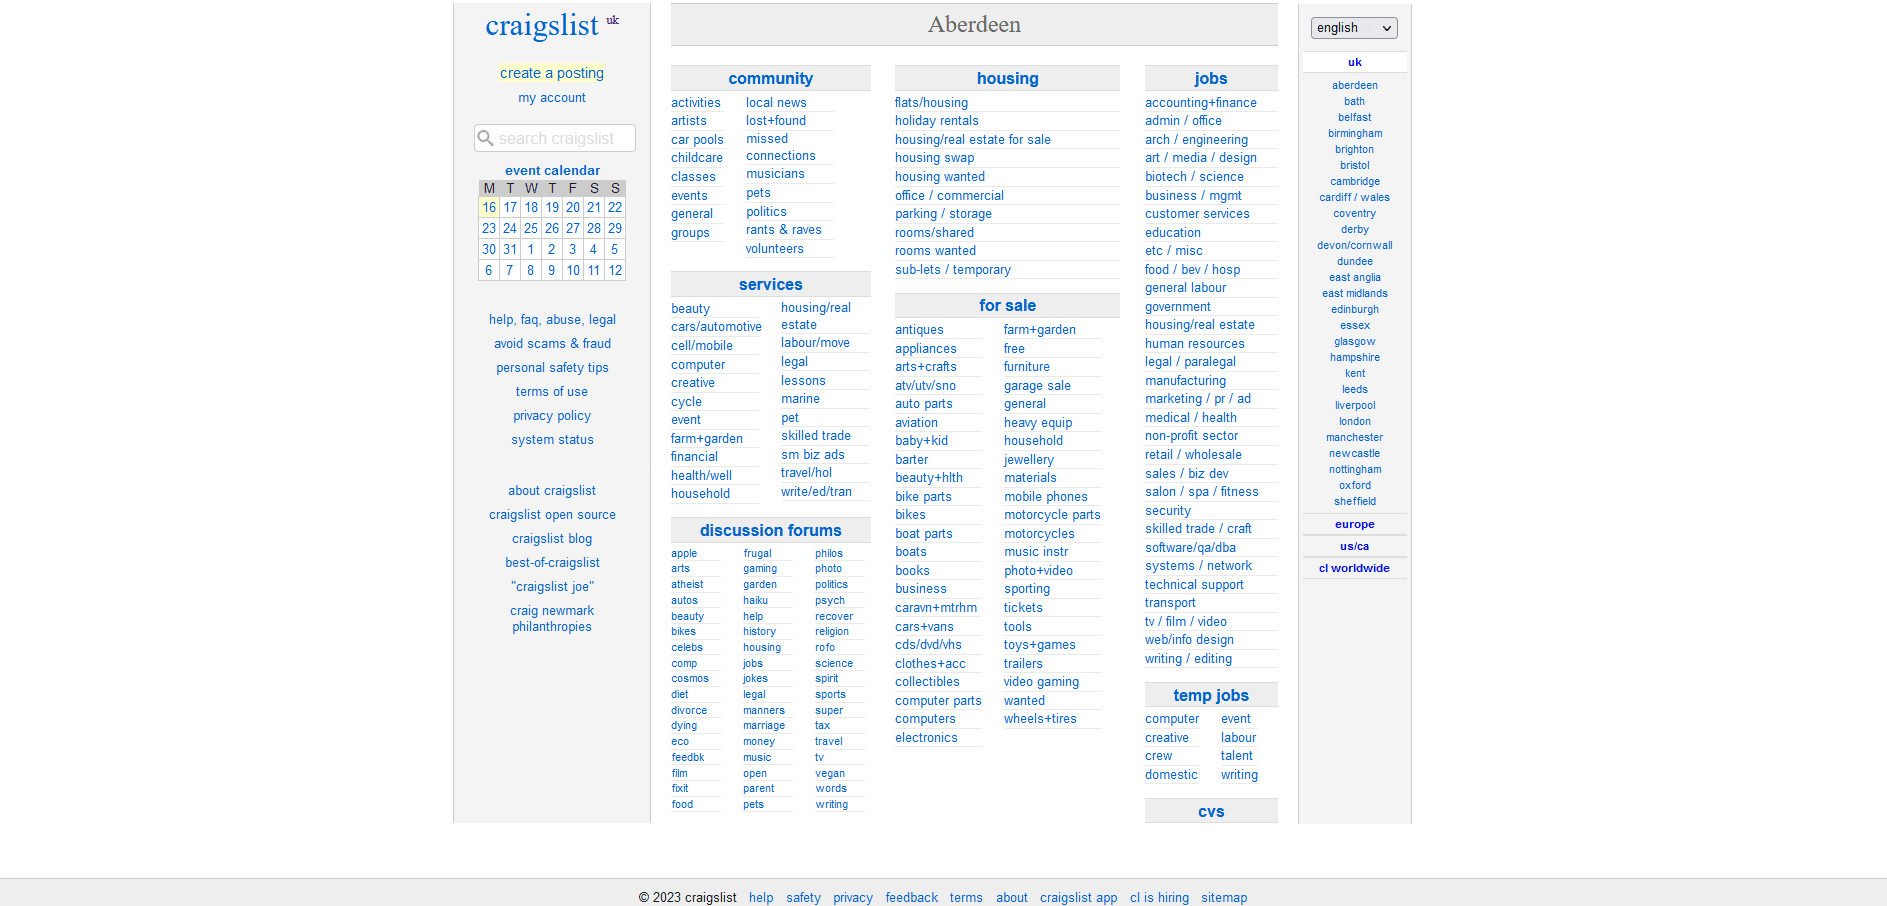The image size is (1887, 906).
Task: Open craig newmark philanthropies link
Action: [552, 619]
